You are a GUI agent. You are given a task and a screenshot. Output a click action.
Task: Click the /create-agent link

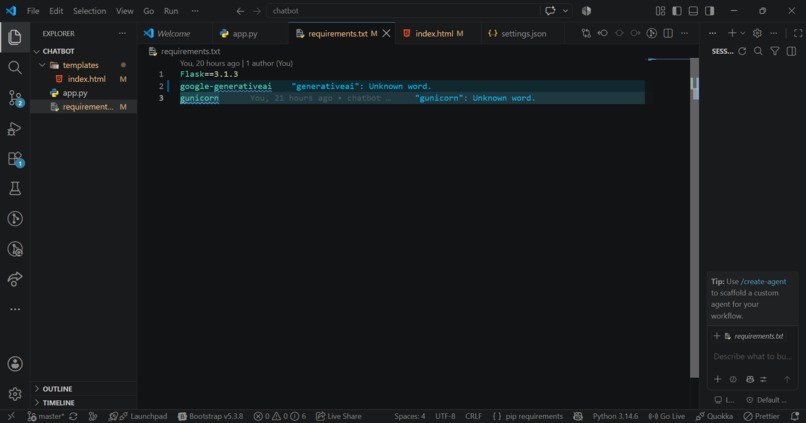point(763,282)
